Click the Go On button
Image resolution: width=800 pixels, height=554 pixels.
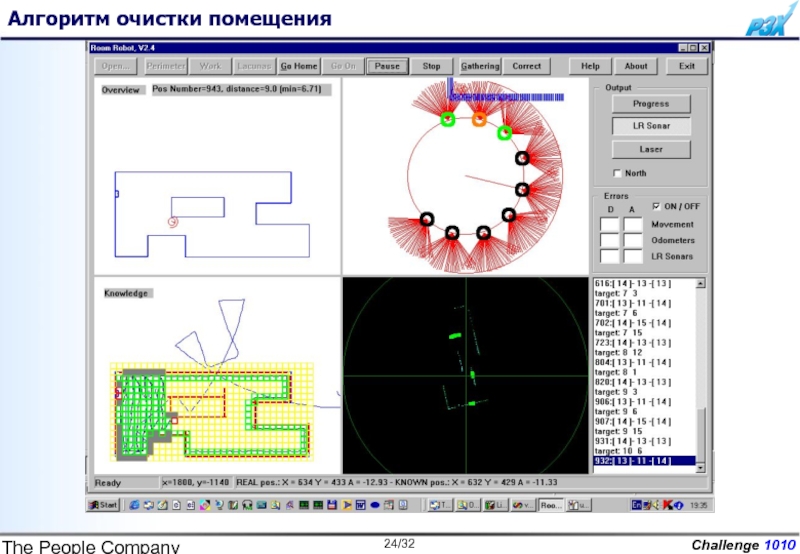coord(343,66)
